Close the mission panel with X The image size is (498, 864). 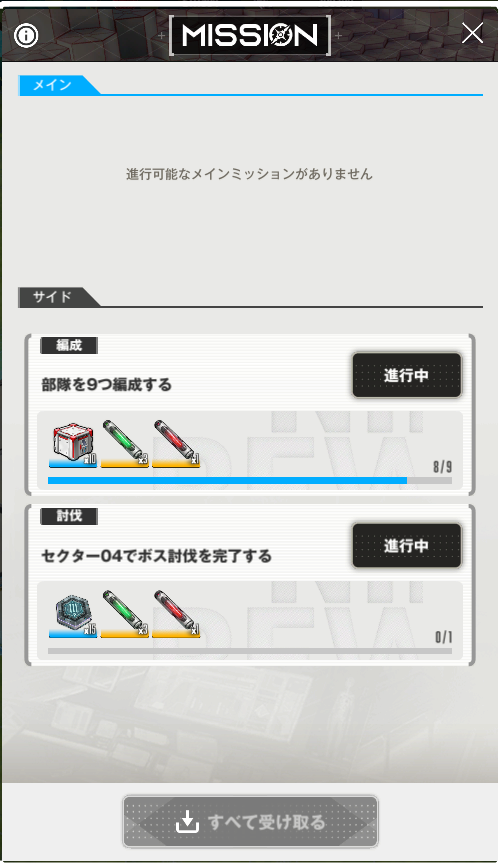[472, 34]
